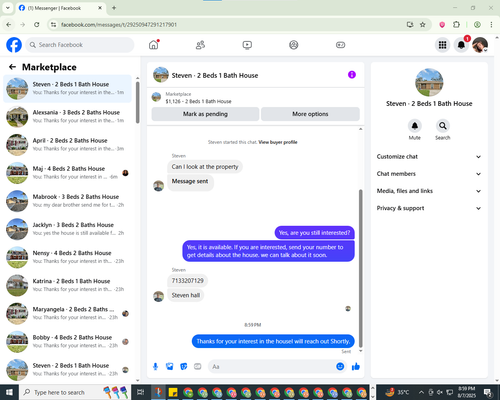Attach a file photo icon
The height and width of the screenshot is (400, 500).
click(x=170, y=367)
